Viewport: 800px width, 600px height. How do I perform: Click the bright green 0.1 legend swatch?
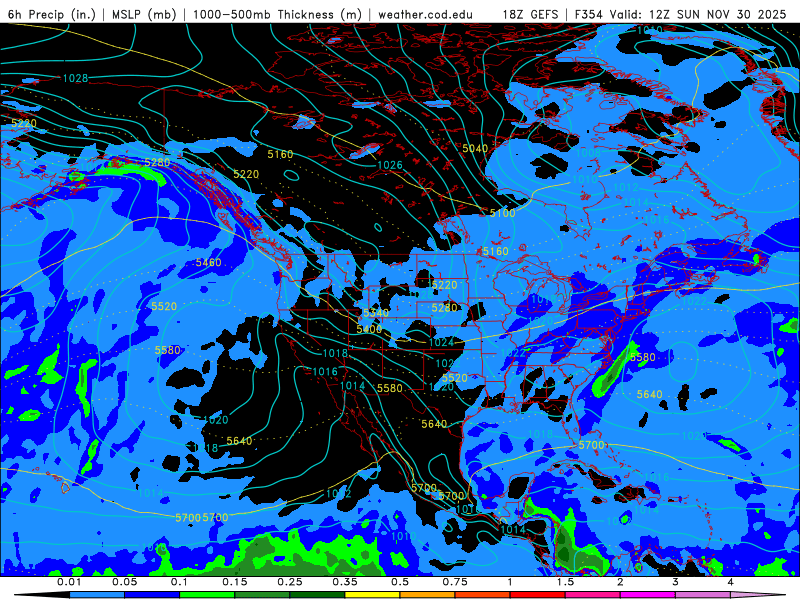(x=207, y=595)
